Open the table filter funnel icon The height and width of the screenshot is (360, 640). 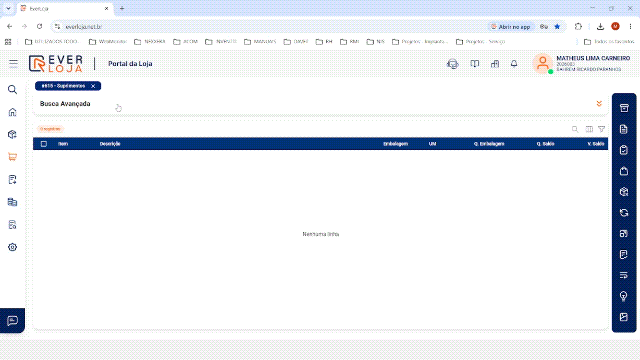[x=601, y=129]
